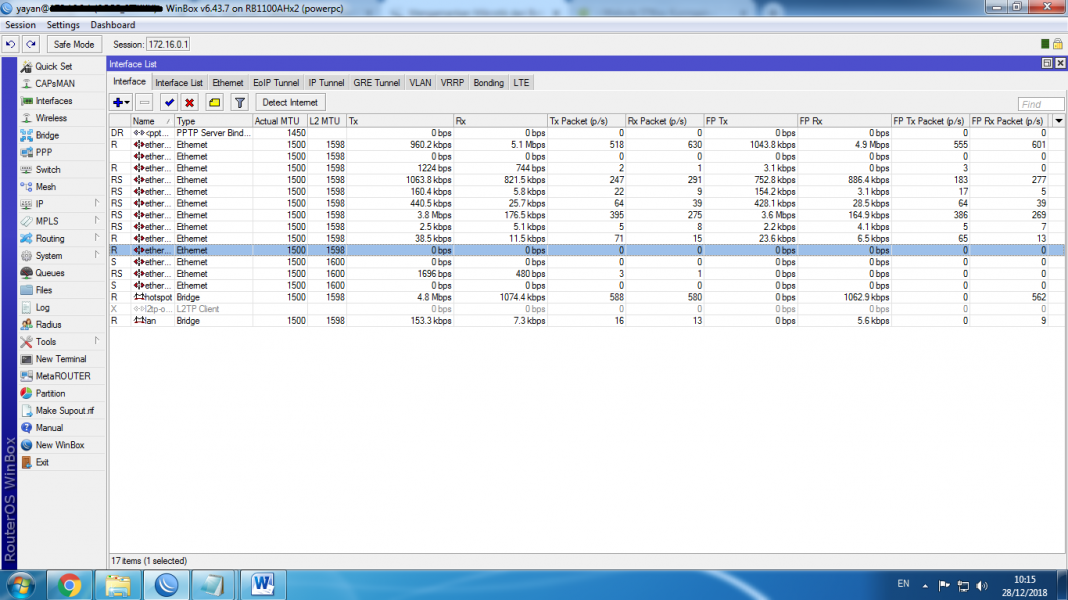Open New WinBox in sidebar
1068x600 pixels.
[x=60, y=445]
